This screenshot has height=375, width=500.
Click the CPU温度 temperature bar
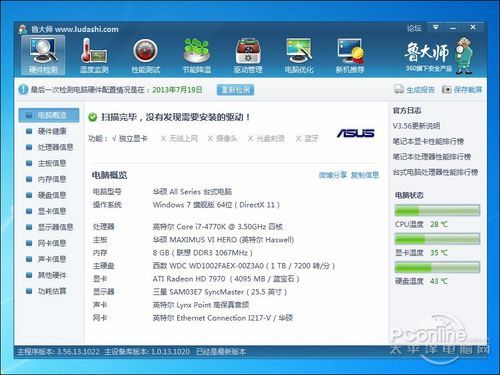437,211
